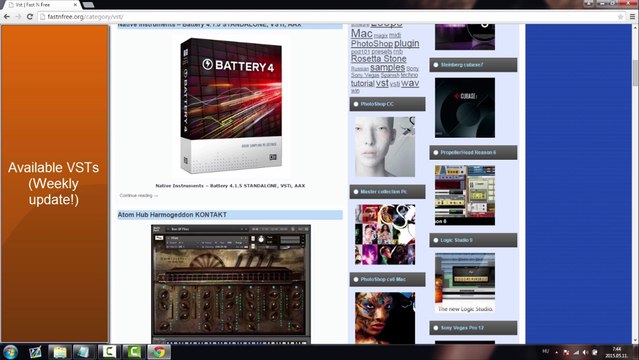Viewport: 639px width, 360px height.
Task: Click the Rosetta Stone tag
Action: (x=379, y=59)
